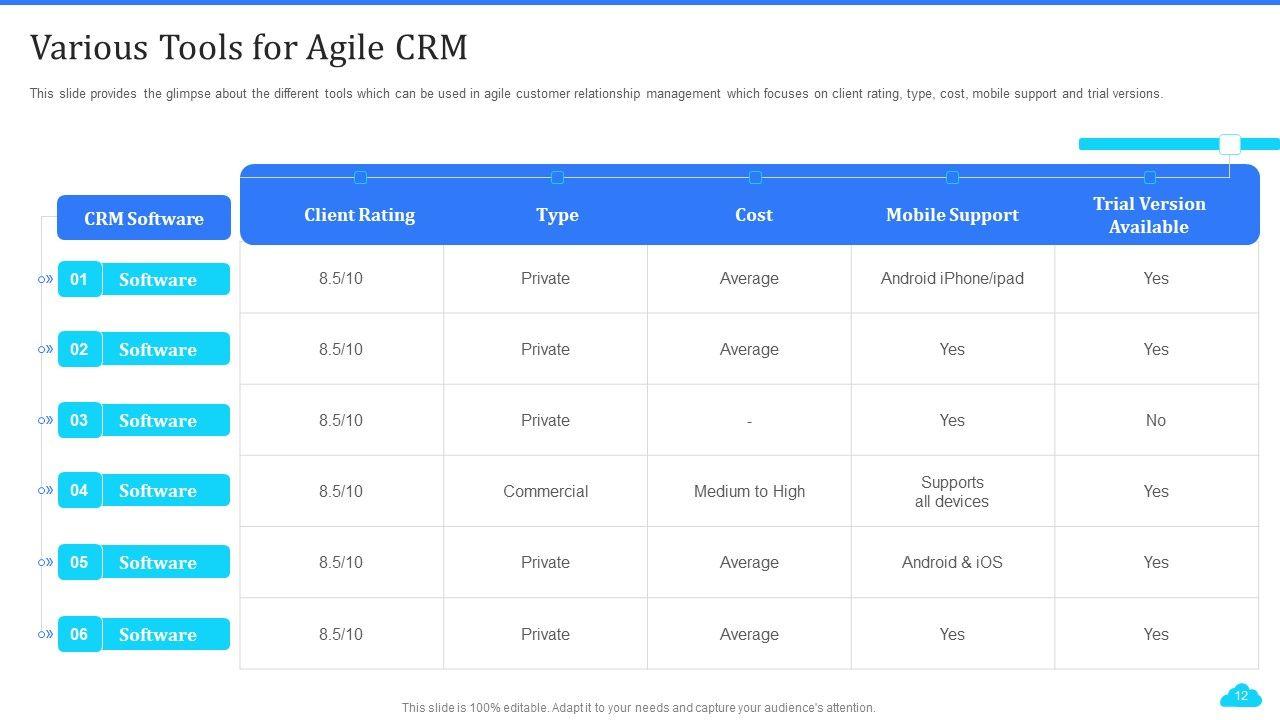1280x720 pixels.
Task: Click the square node above Mobile Support
Action: 952,178
